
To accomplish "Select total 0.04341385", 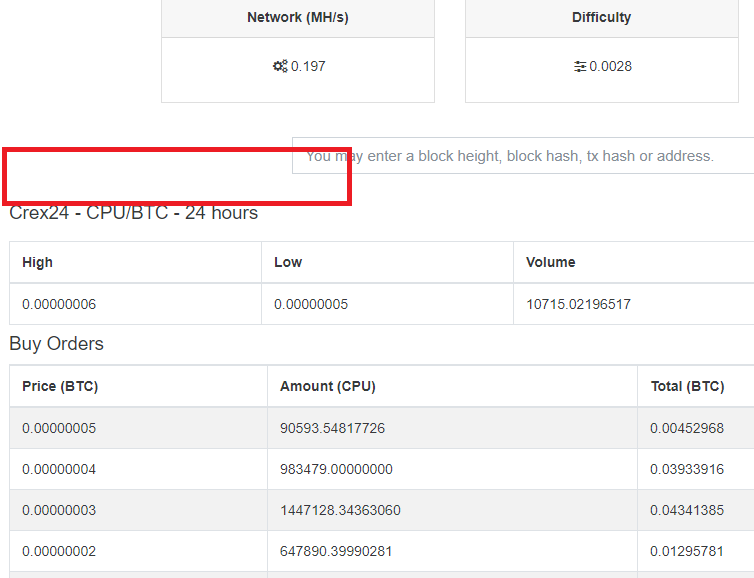I will pos(687,510).
